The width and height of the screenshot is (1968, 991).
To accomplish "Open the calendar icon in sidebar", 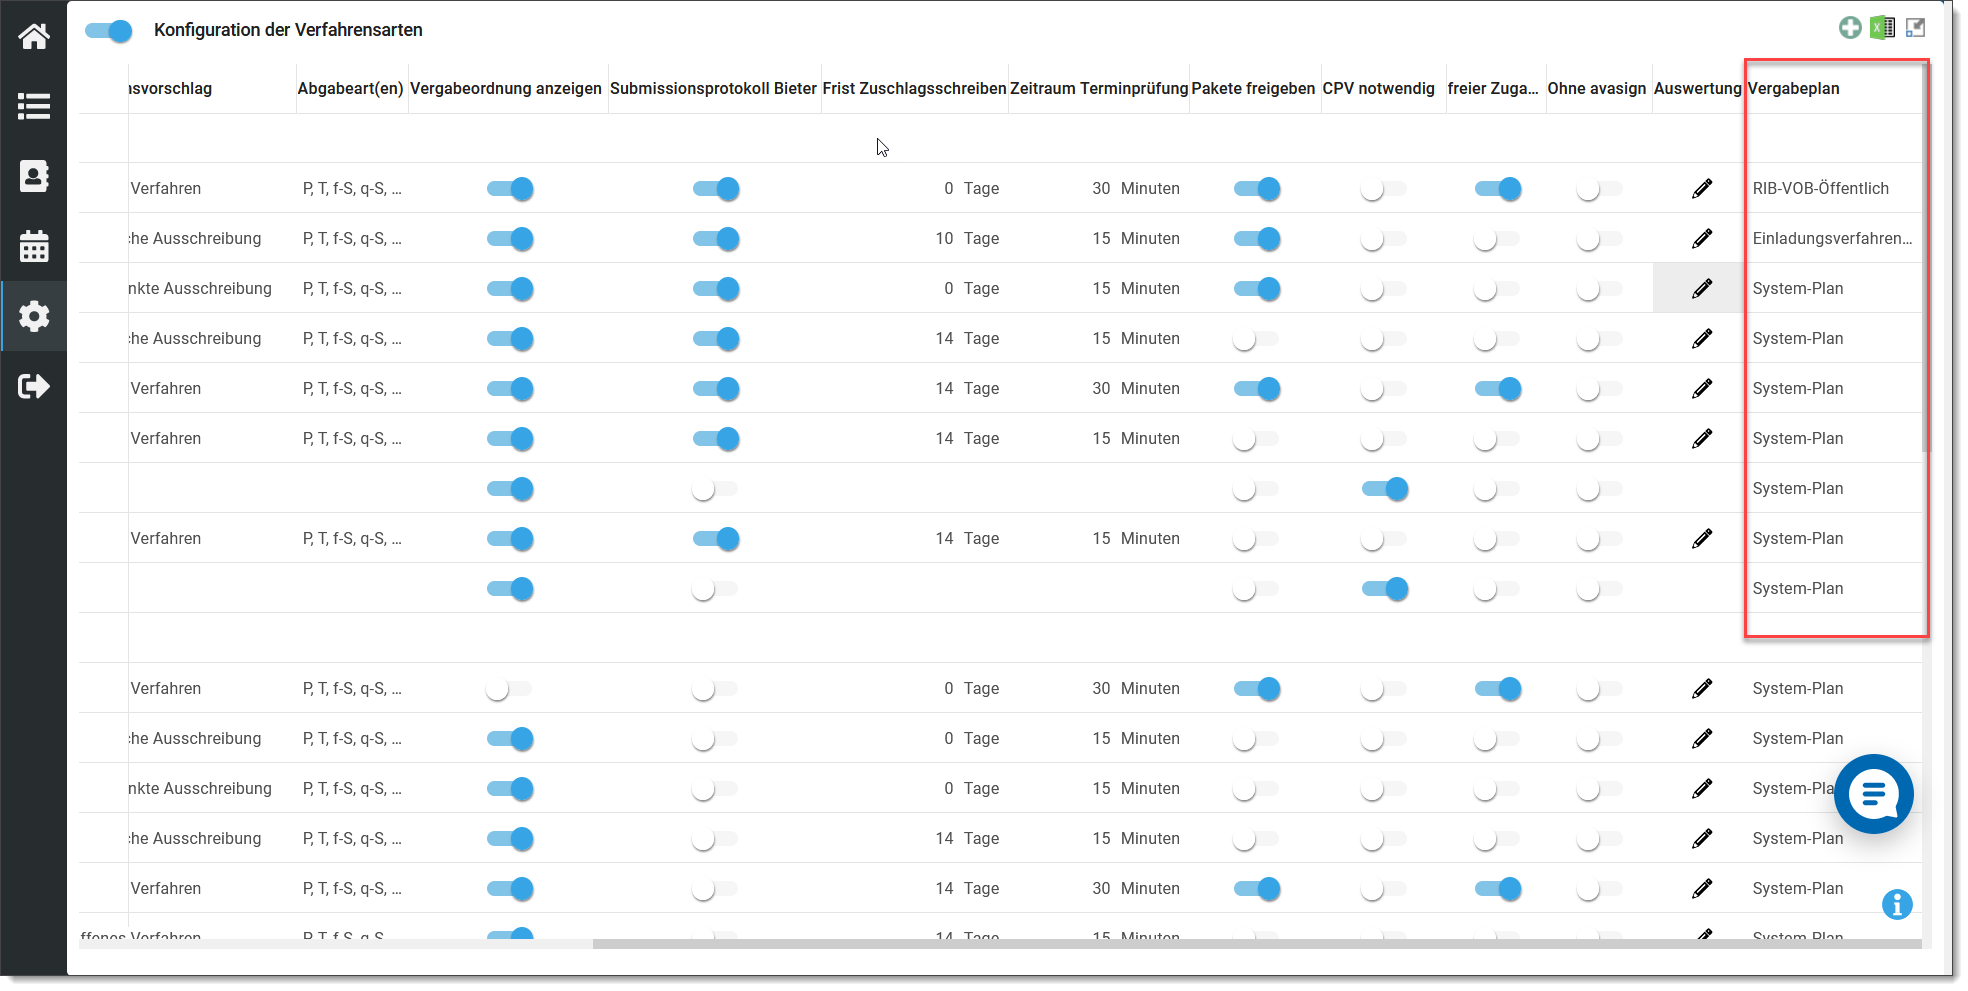I will (34, 246).
